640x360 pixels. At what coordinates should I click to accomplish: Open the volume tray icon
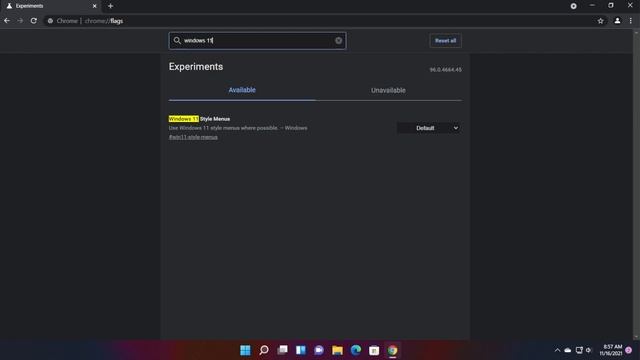tap(589, 350)
